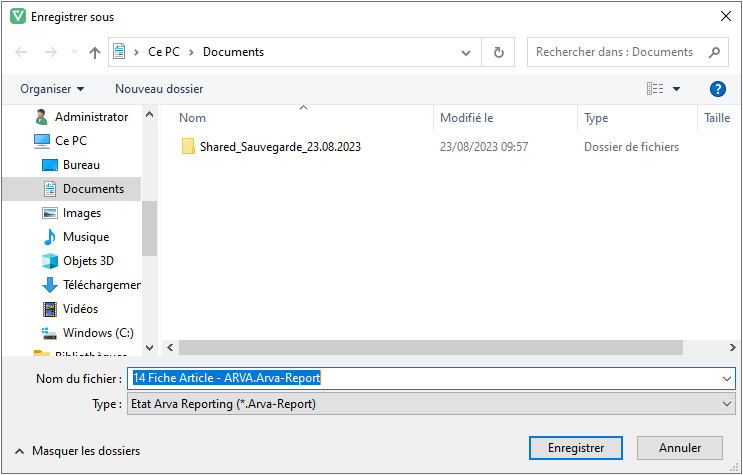Click the Téléchargements download arrow icon

[50, 285]
